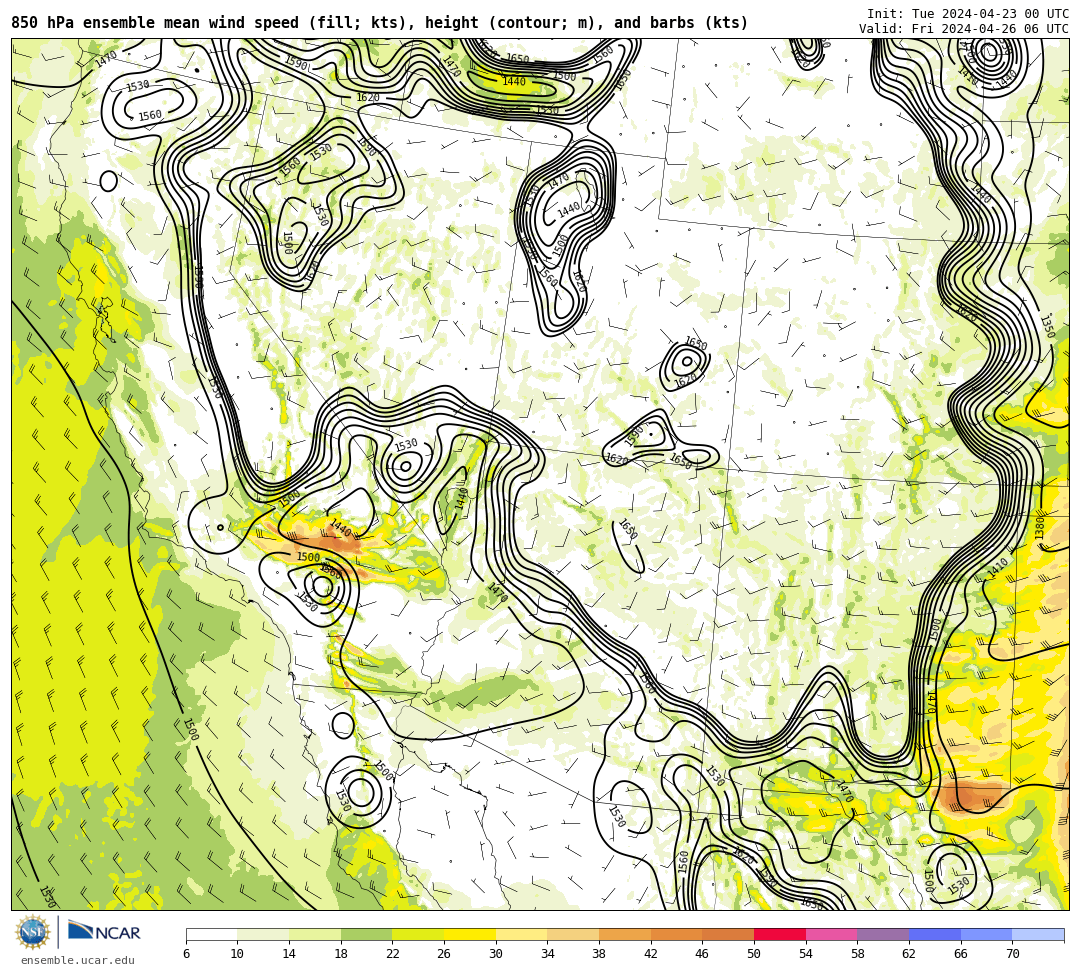This screenshot has width=1080, height=973.
Task: Click the colorbar tick label 6
Action: pyautogui.click(x=186, y=954)
